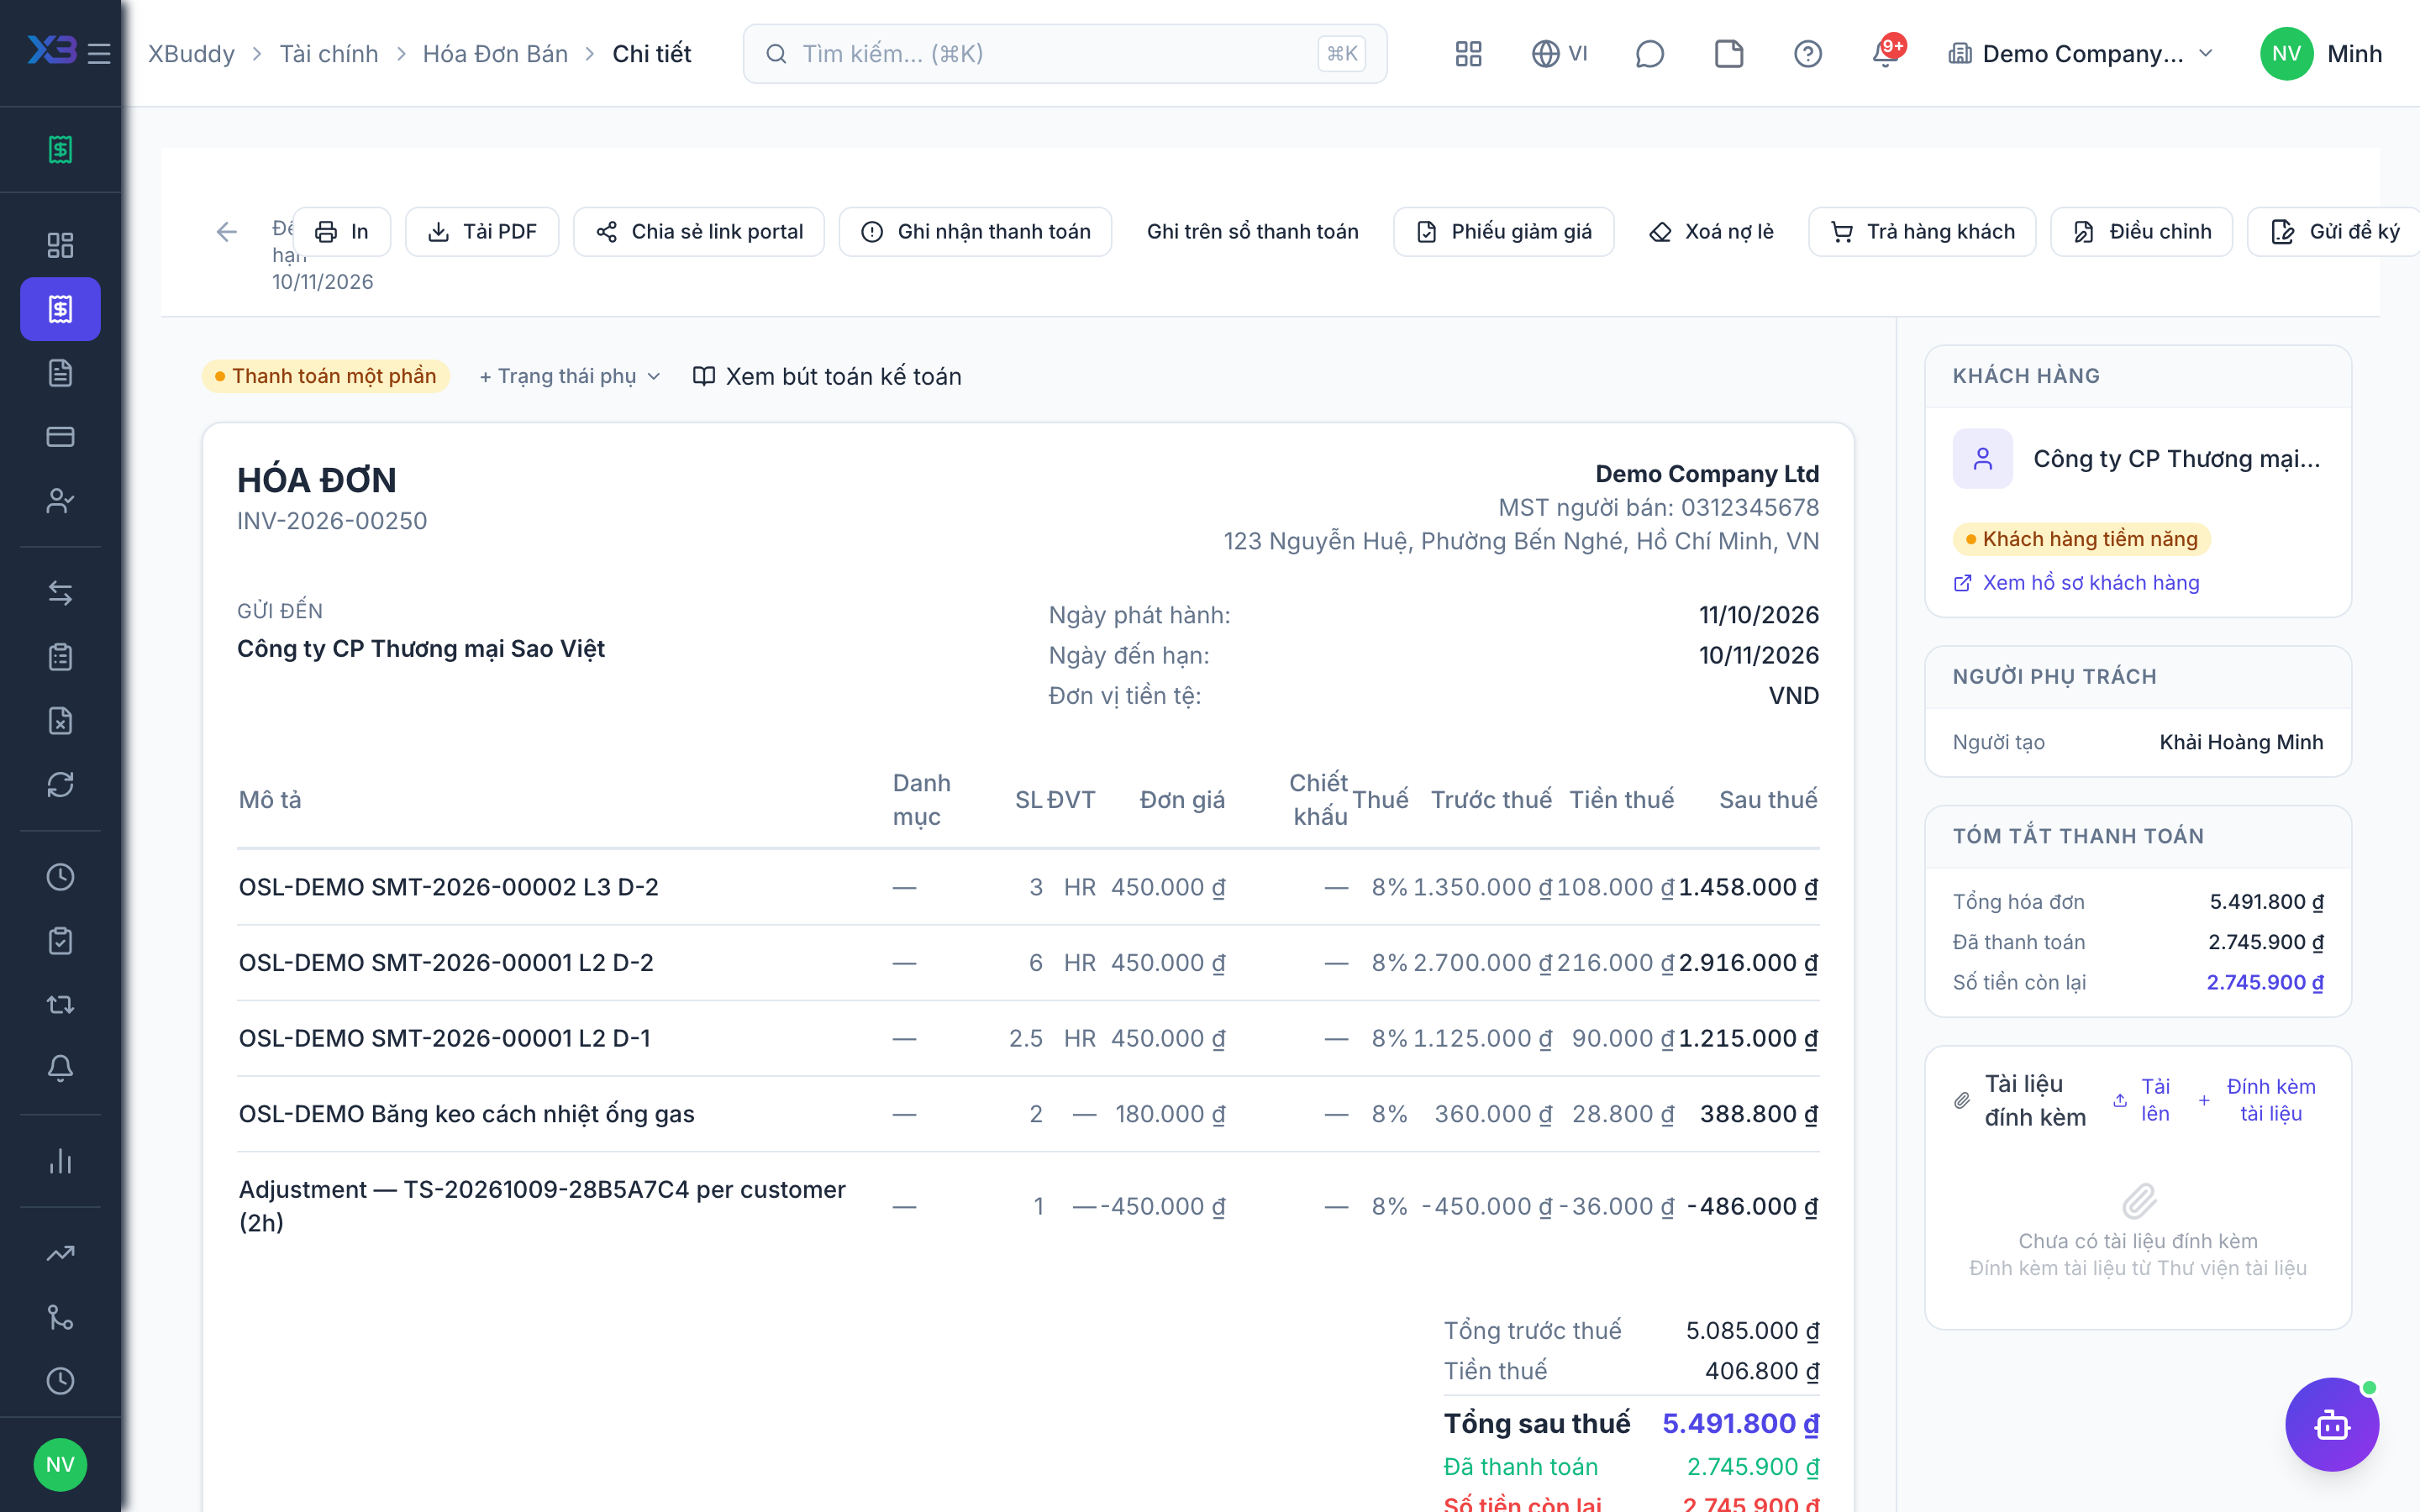Screen dimensions: 2420x1512
Task: Click Trả hàng khách button
Action: (1922, 232)
